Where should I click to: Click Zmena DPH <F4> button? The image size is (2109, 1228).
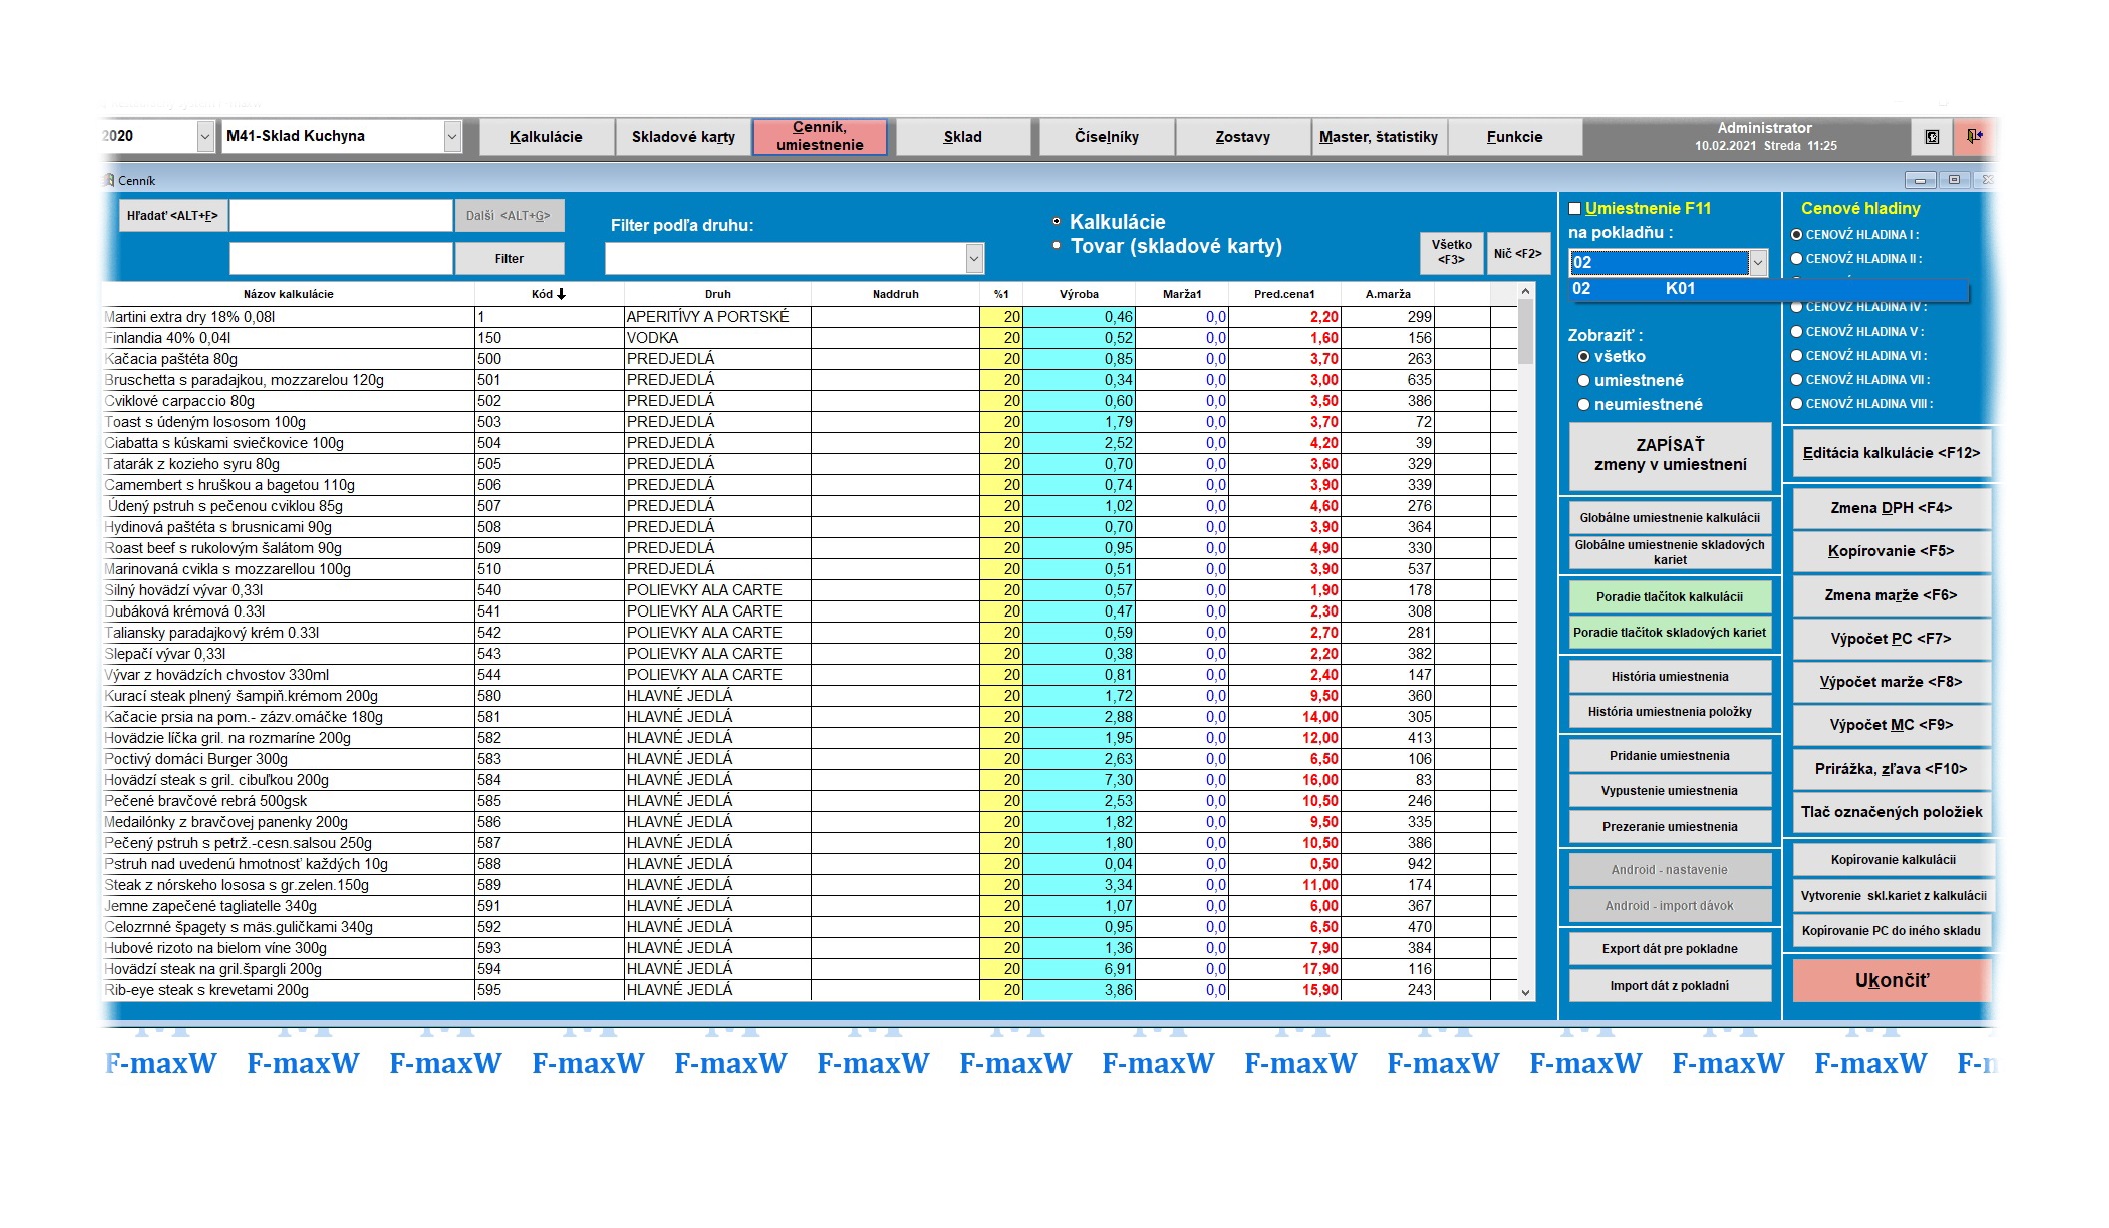coord(1891,508)
